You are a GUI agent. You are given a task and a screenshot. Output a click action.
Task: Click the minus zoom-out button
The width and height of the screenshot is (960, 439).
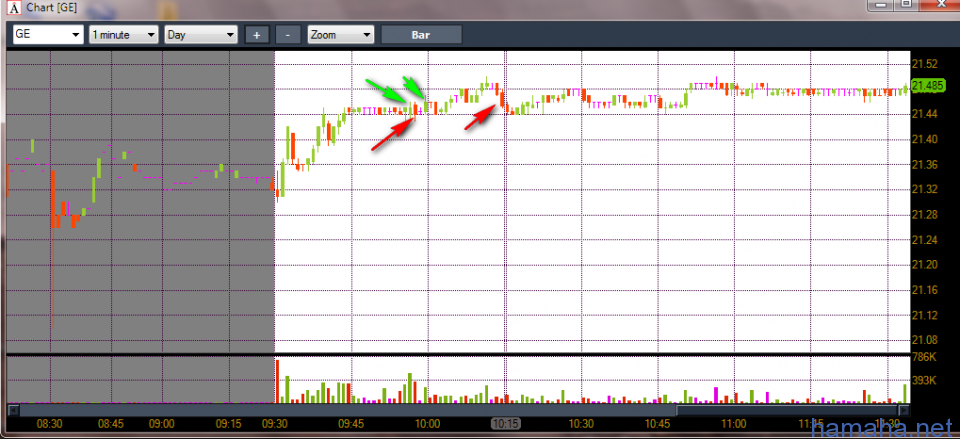pos(288,35)
